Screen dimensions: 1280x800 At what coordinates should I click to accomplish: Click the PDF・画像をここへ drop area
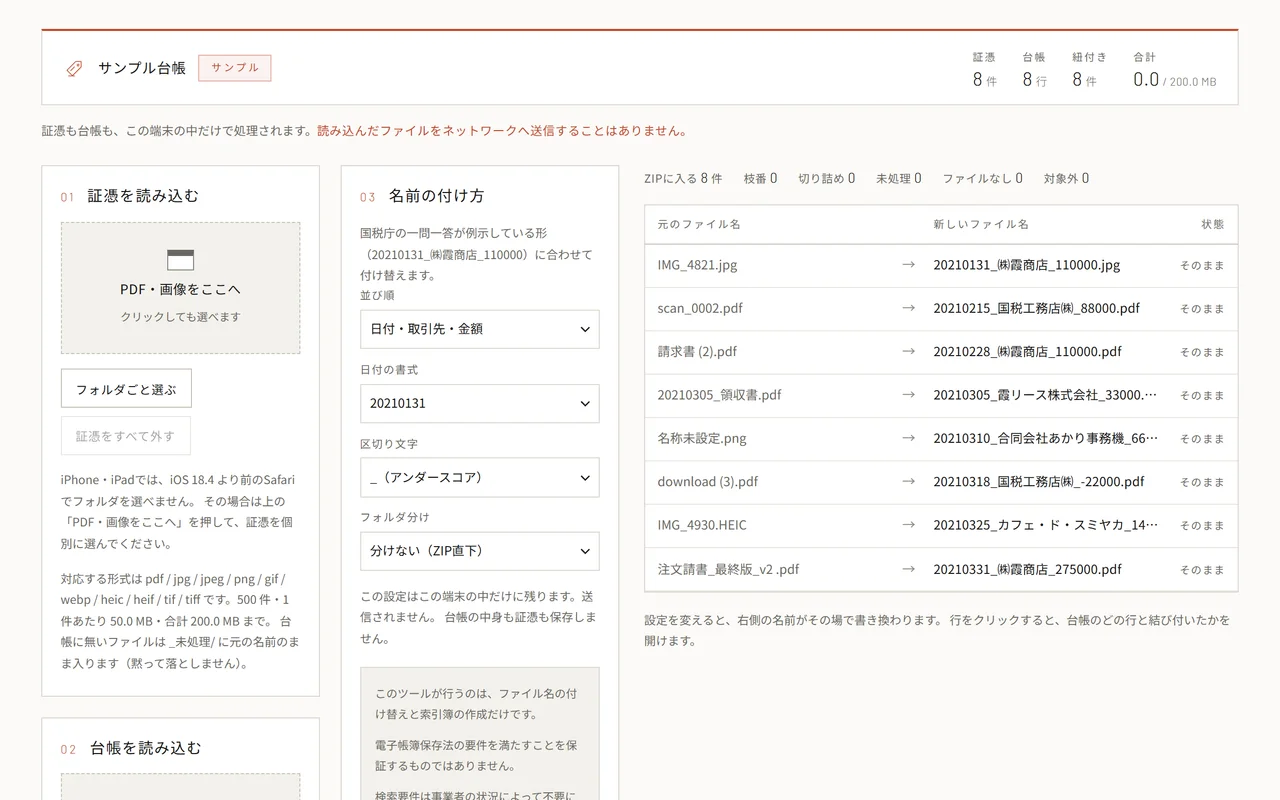pyautogui.click(x=180, y=288)
